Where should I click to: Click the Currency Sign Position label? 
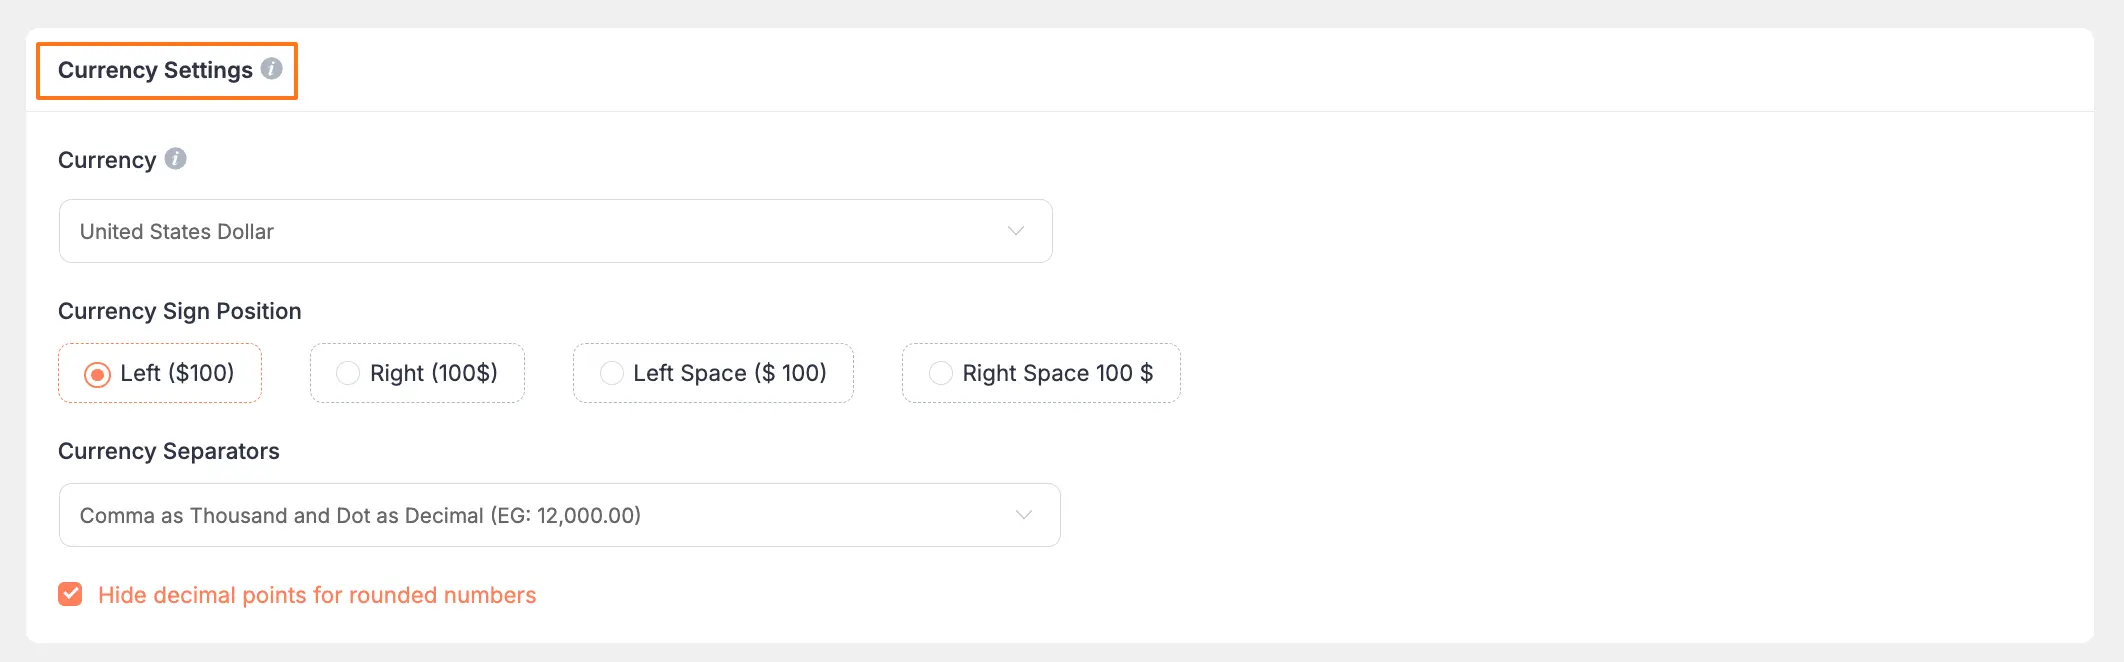pos(180,311)
